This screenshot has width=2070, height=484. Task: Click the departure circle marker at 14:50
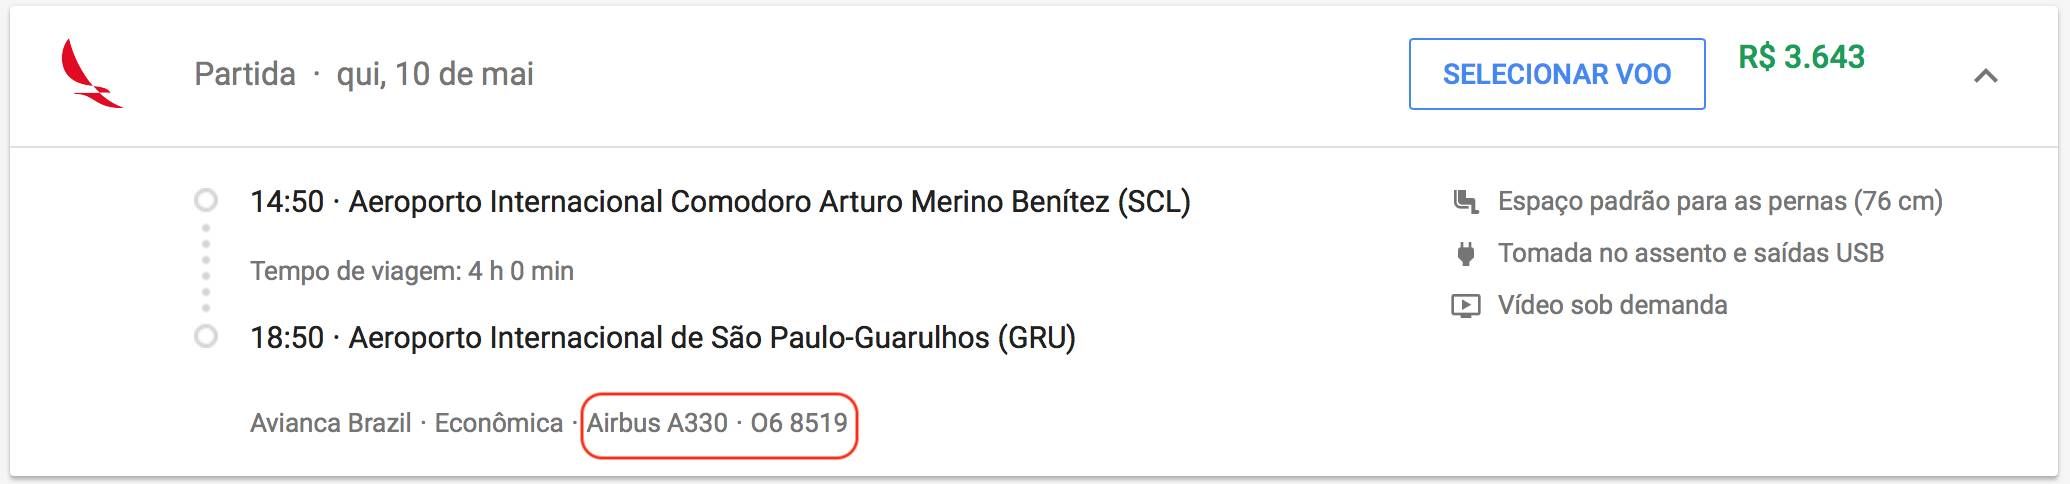[206, 201]
